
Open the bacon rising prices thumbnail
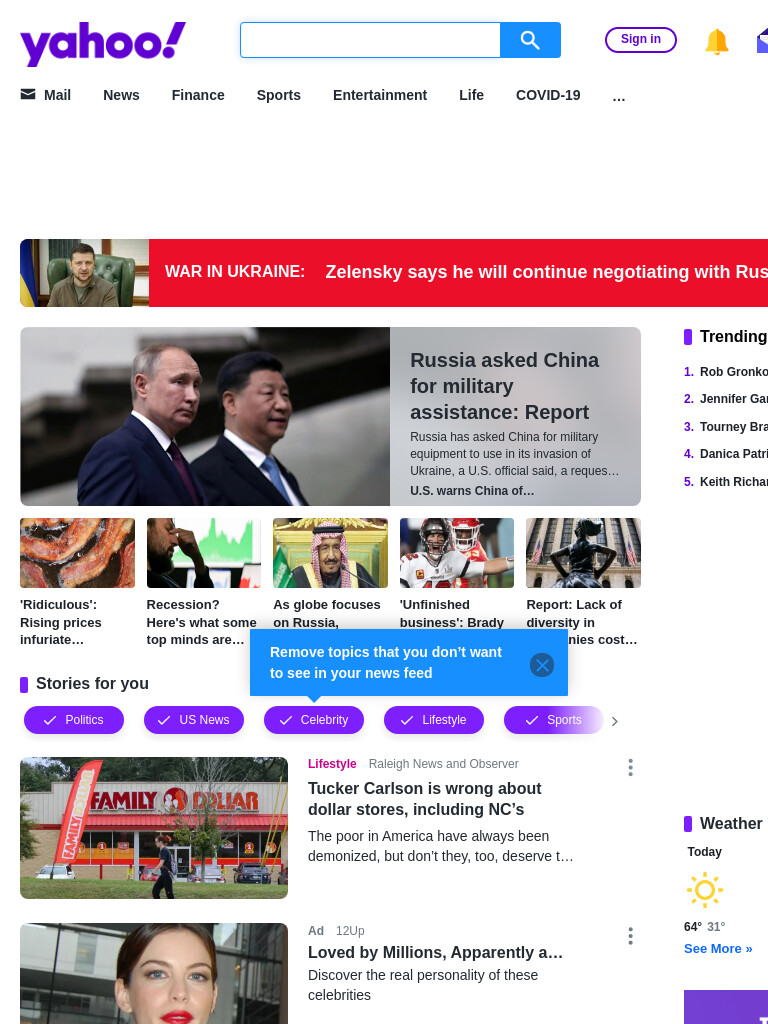[x=77, y=552]
